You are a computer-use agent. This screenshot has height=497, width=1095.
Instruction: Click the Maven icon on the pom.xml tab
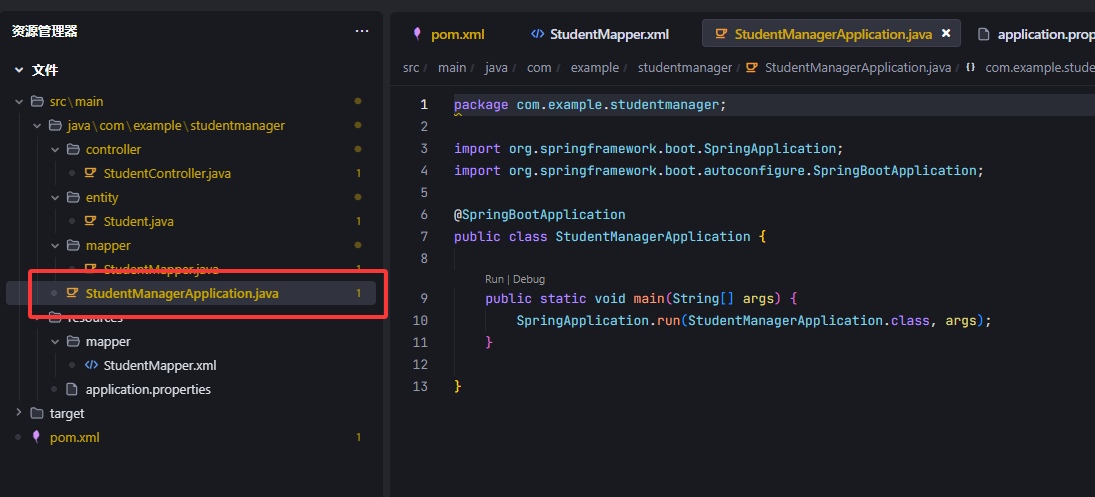[x=418, y=34]
